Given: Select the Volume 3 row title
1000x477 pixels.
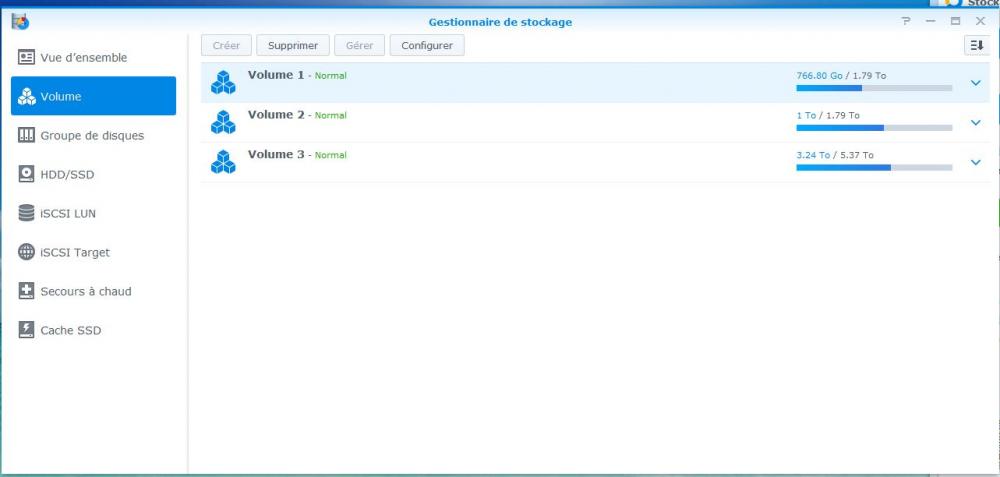Looking at the screenshot, I should point(276,154).
